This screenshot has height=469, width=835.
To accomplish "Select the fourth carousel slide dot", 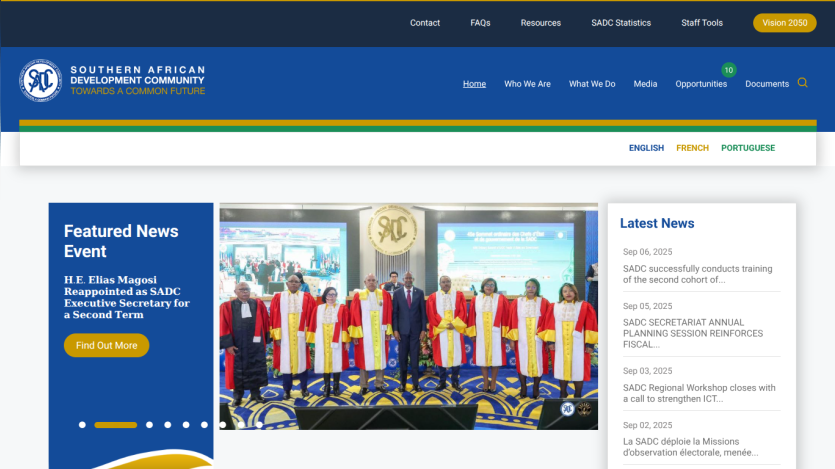I will 168,425.
